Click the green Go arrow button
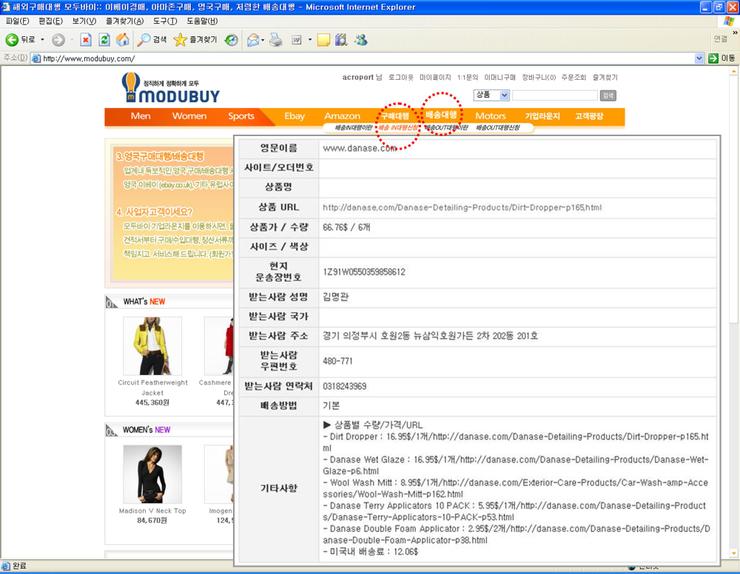Image resolution: width=740 pixels, height=574 pixels. coord(713,59)
